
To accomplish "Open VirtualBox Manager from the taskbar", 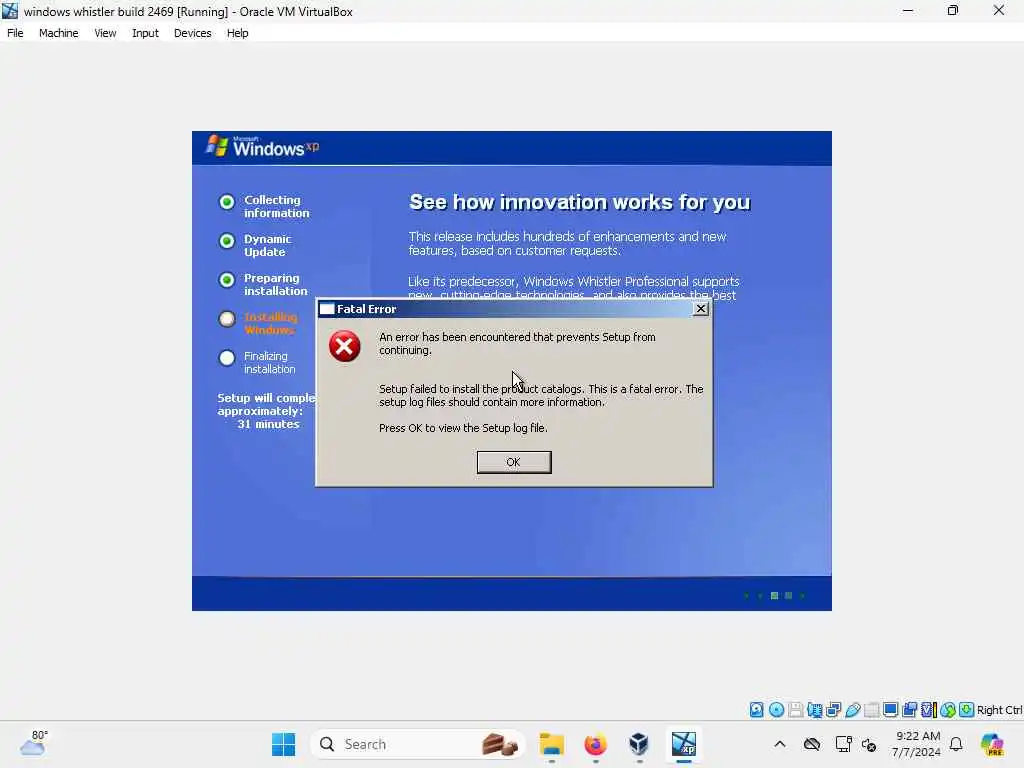I will 639,744.
